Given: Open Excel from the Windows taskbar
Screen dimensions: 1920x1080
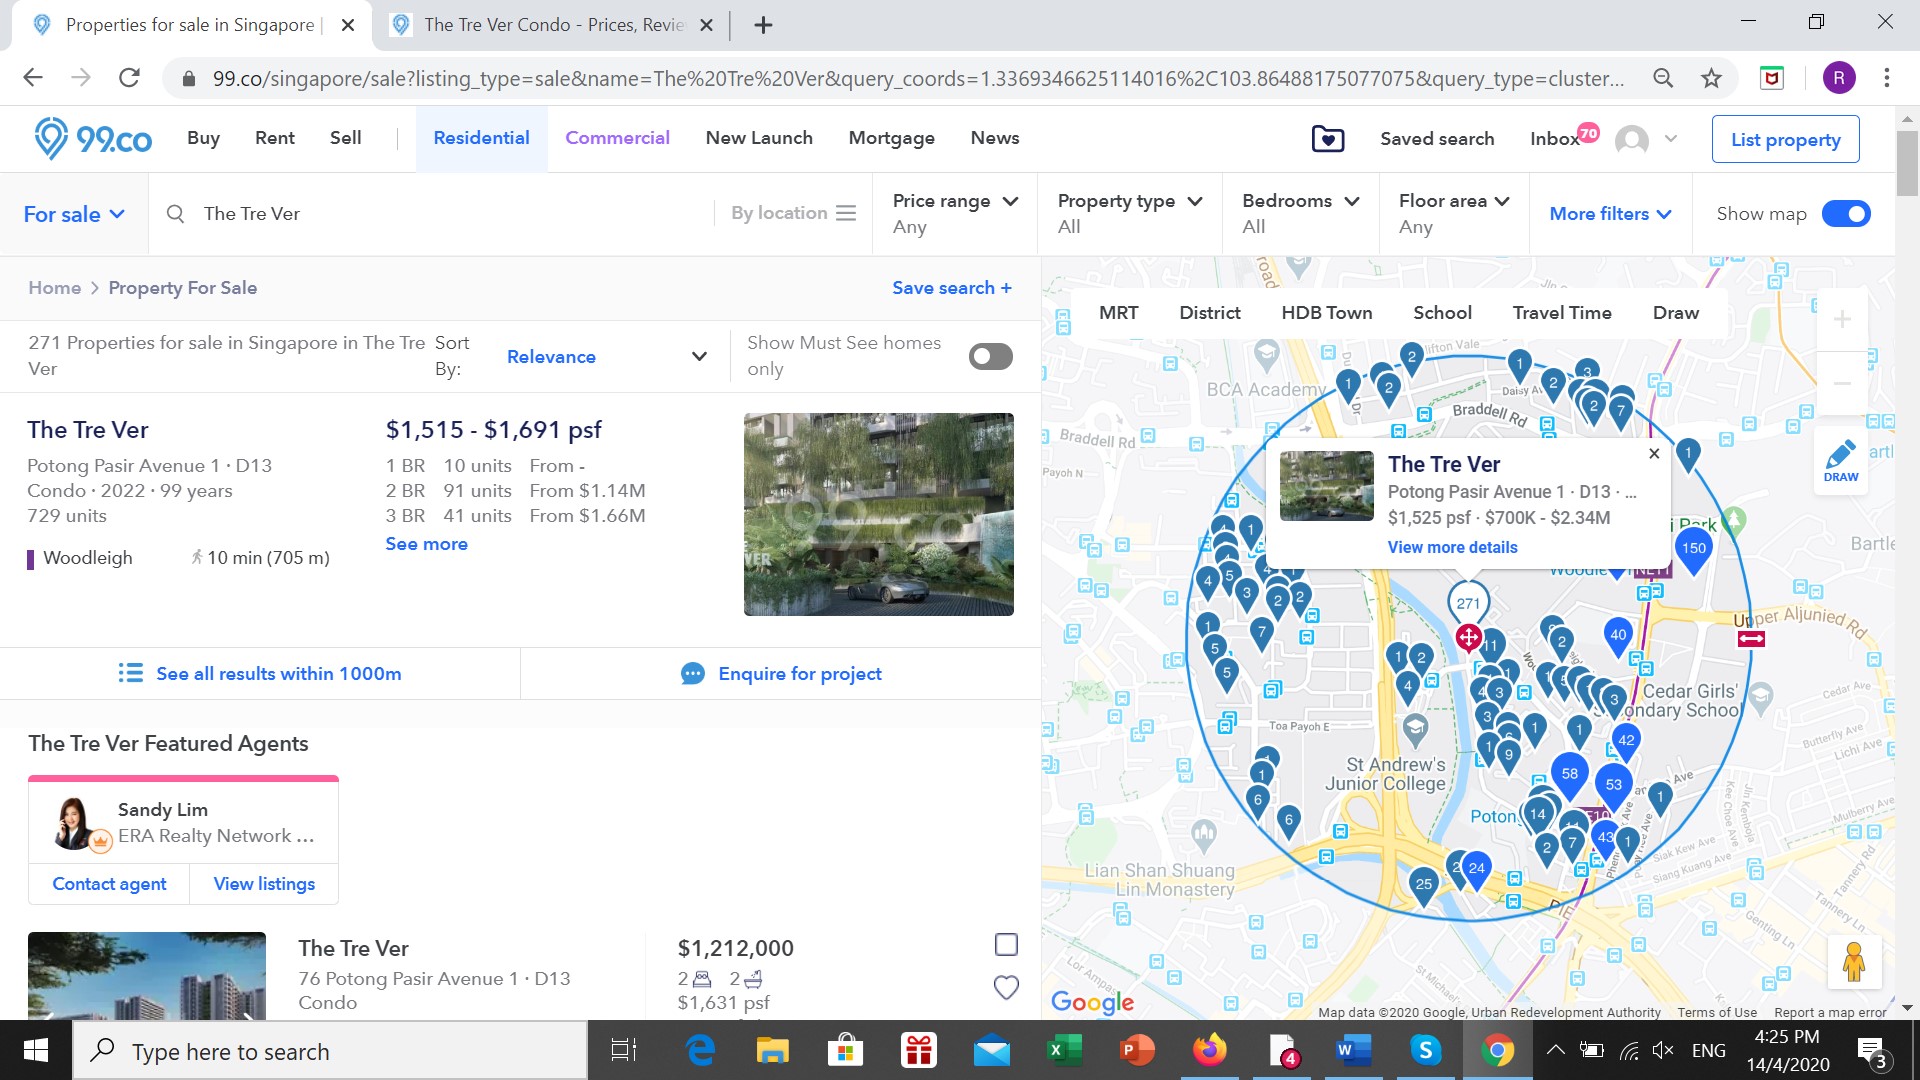Looking at the screenshot, I should tap(1063, 1050).
